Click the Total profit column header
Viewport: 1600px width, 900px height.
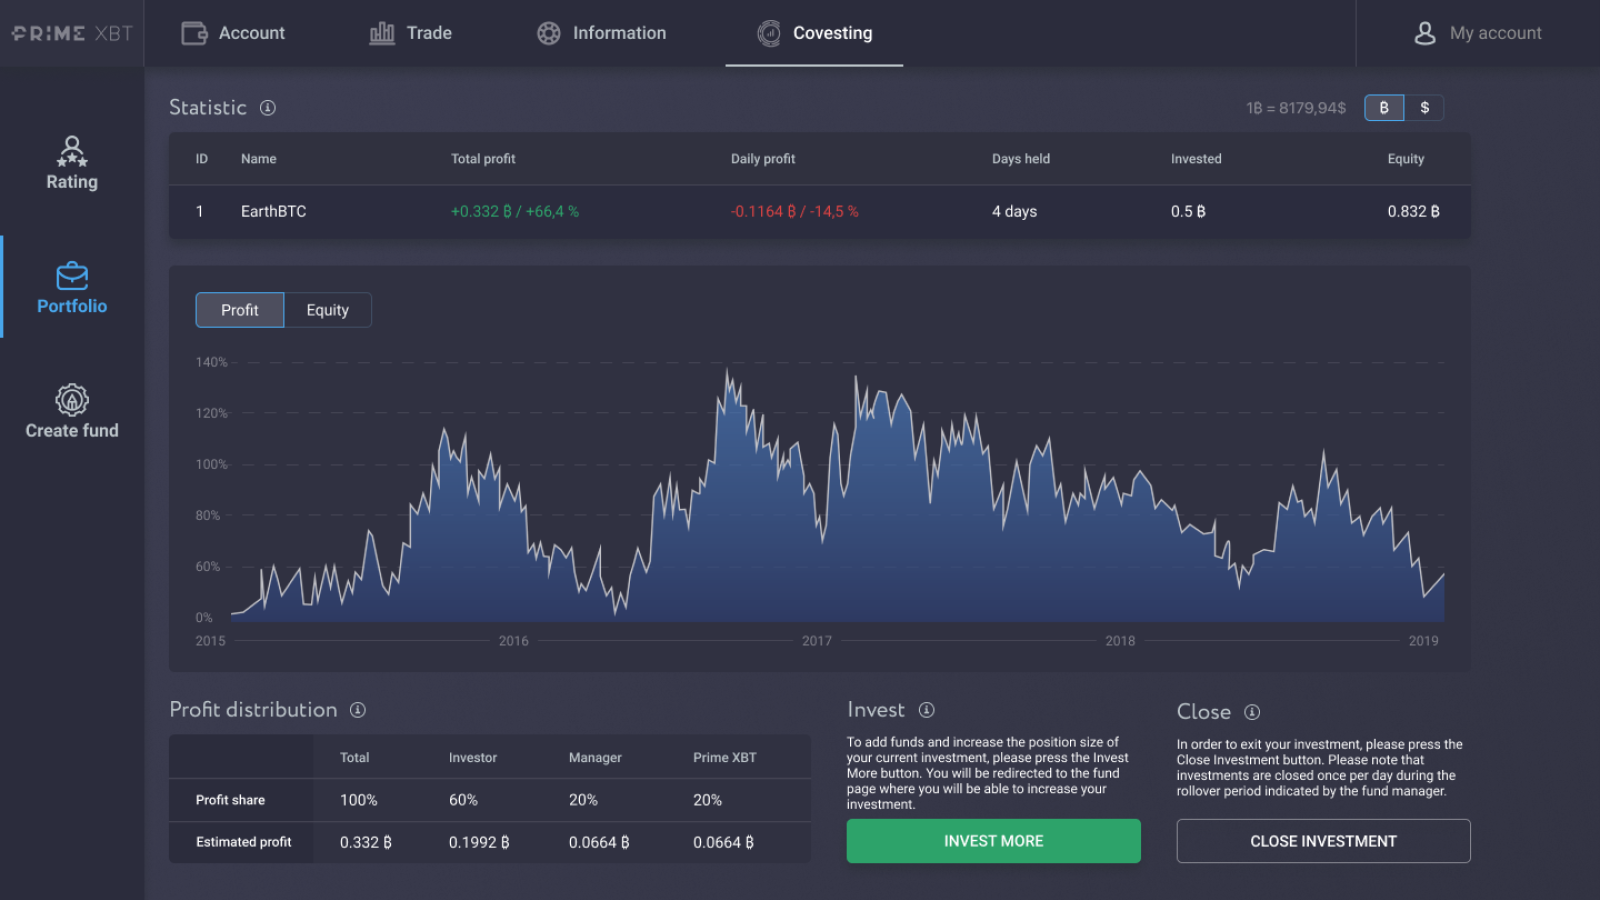[x=483, y=159]
